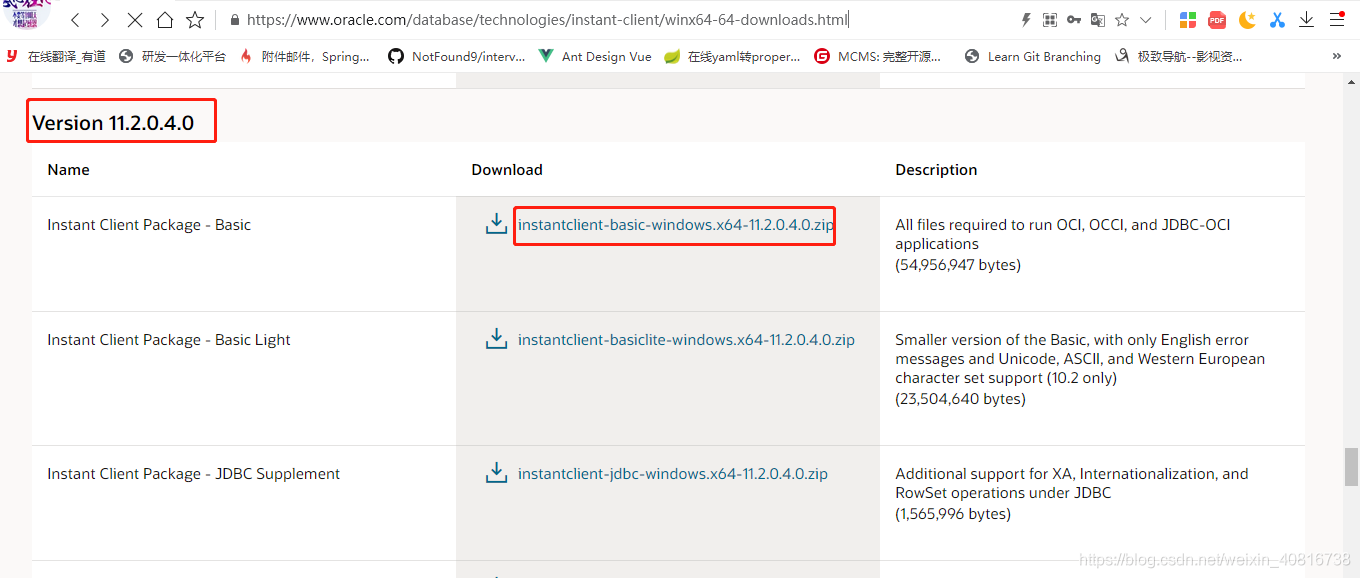This screenshot has height=578, width=1360.
Task: Go back to the previous page
Action: 75,20
